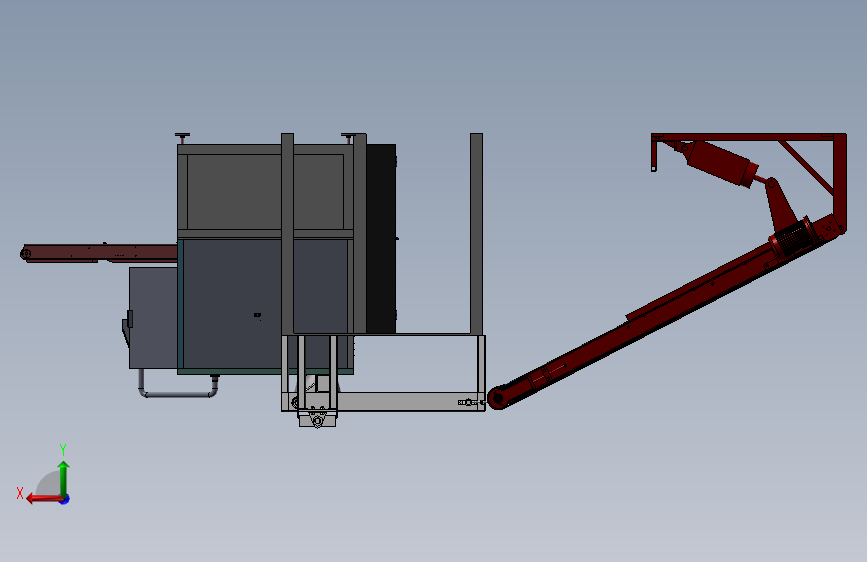Screen dimensions: 867x562
Task: Select the small mechanism below base frame
Action: click(317, 418)
